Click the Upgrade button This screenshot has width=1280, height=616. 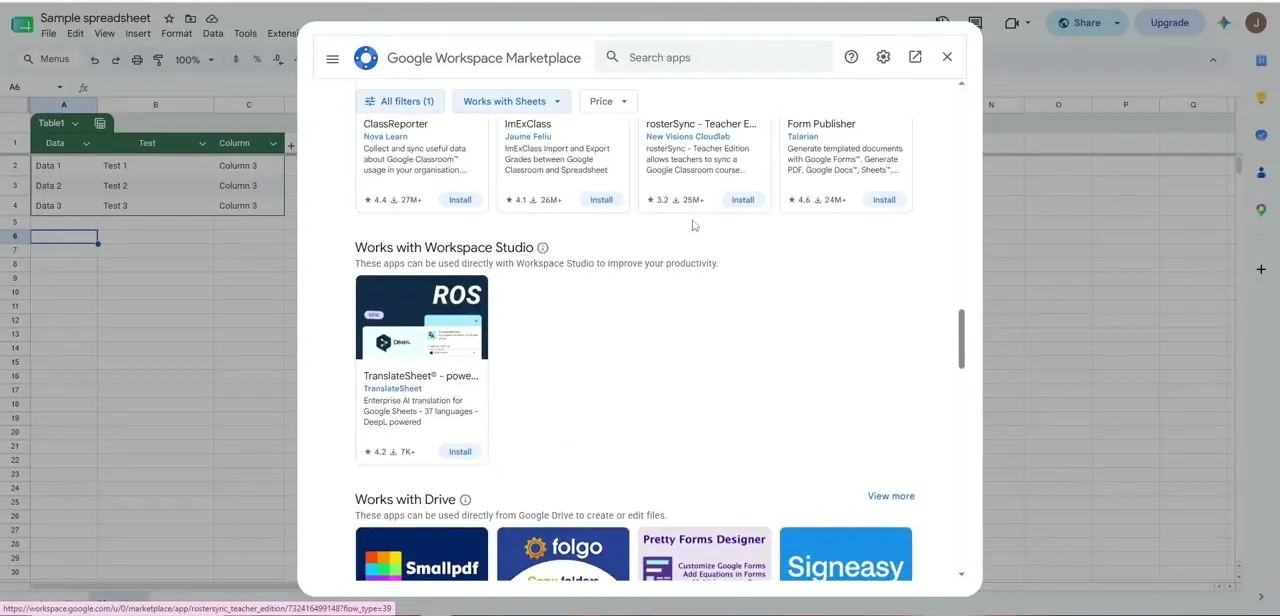[1169, 23]
